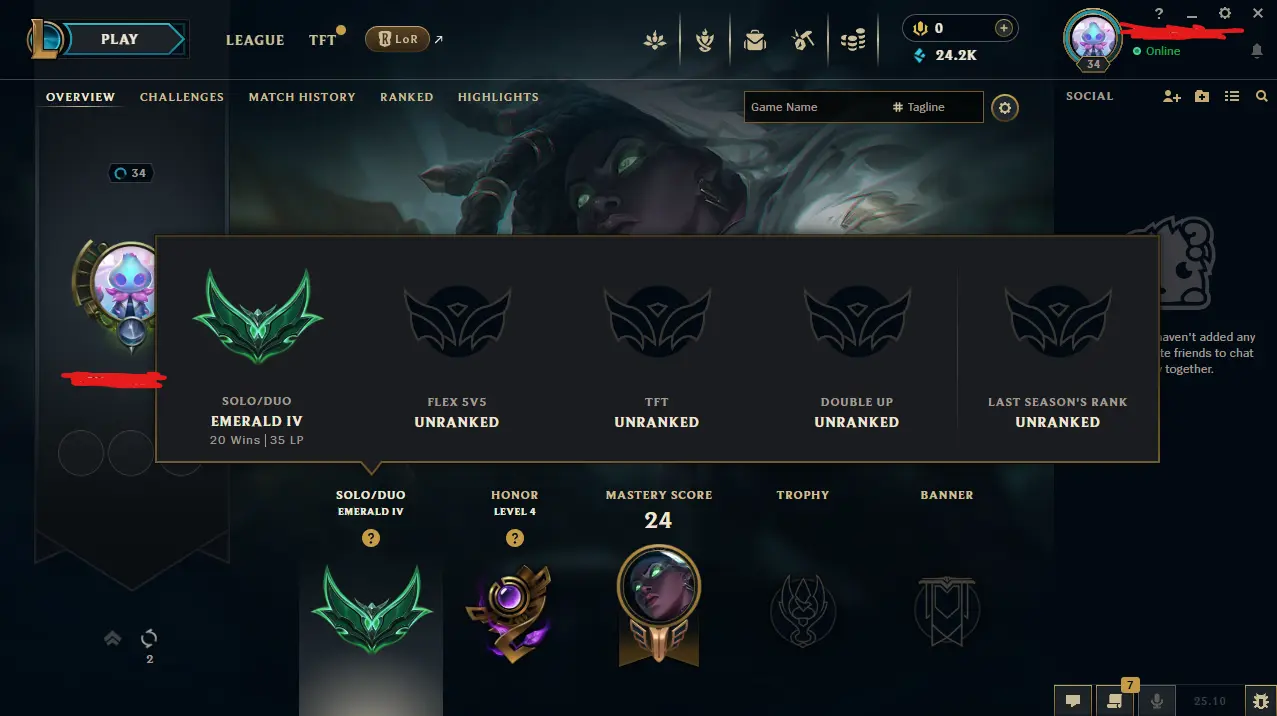Viewport: 1277px width, 716px height.
Task: Open the Store coins icon
Action: 852,41
